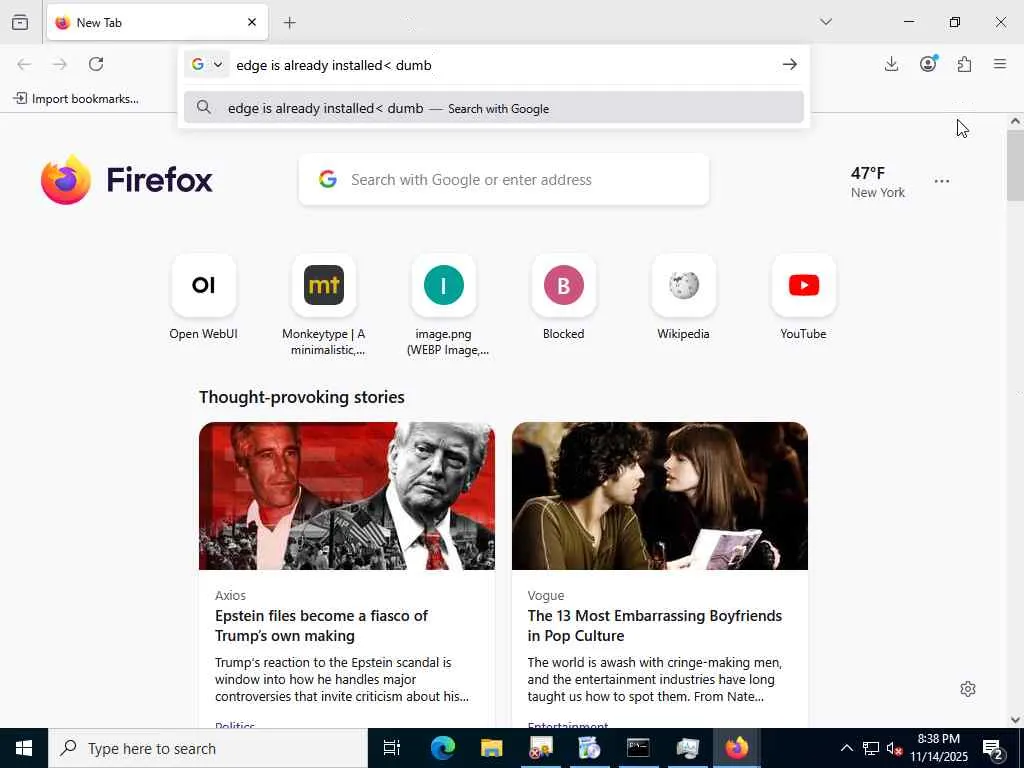The image size is (1024, 768).
Task: Open the network status tray icon
Action: tap(871, 748)
